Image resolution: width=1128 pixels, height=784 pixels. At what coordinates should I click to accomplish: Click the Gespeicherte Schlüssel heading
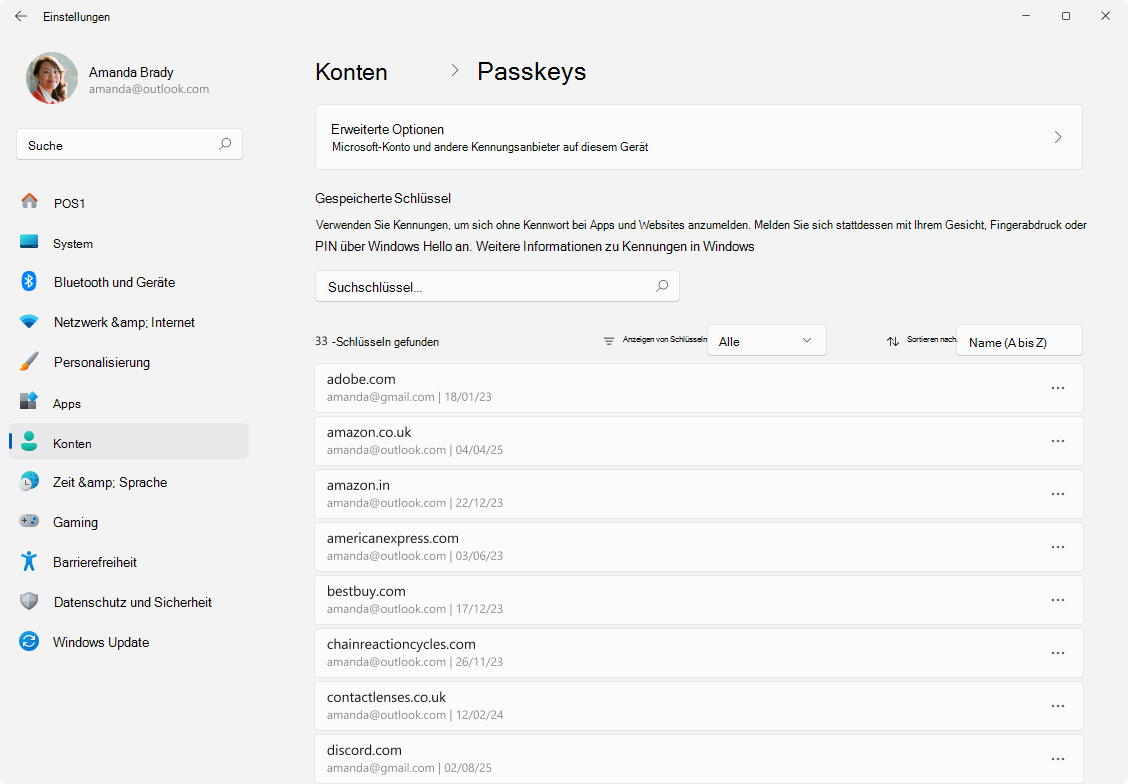(x=383, y=199)
